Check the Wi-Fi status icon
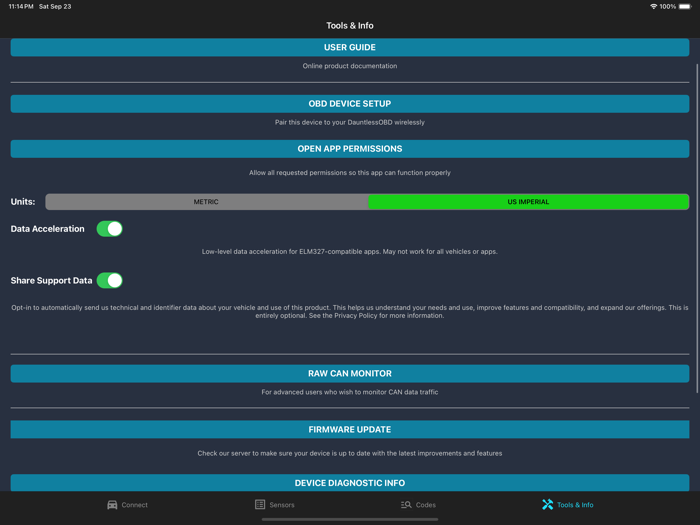The width and height of the screenshot is (700, 525). click(654, 7)
